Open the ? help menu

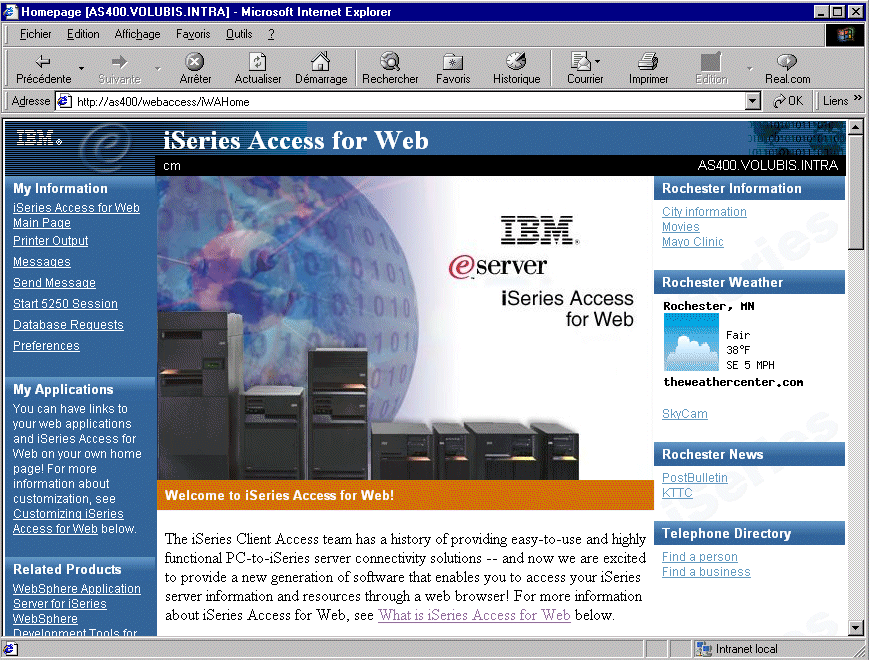[x=271, y=34]
